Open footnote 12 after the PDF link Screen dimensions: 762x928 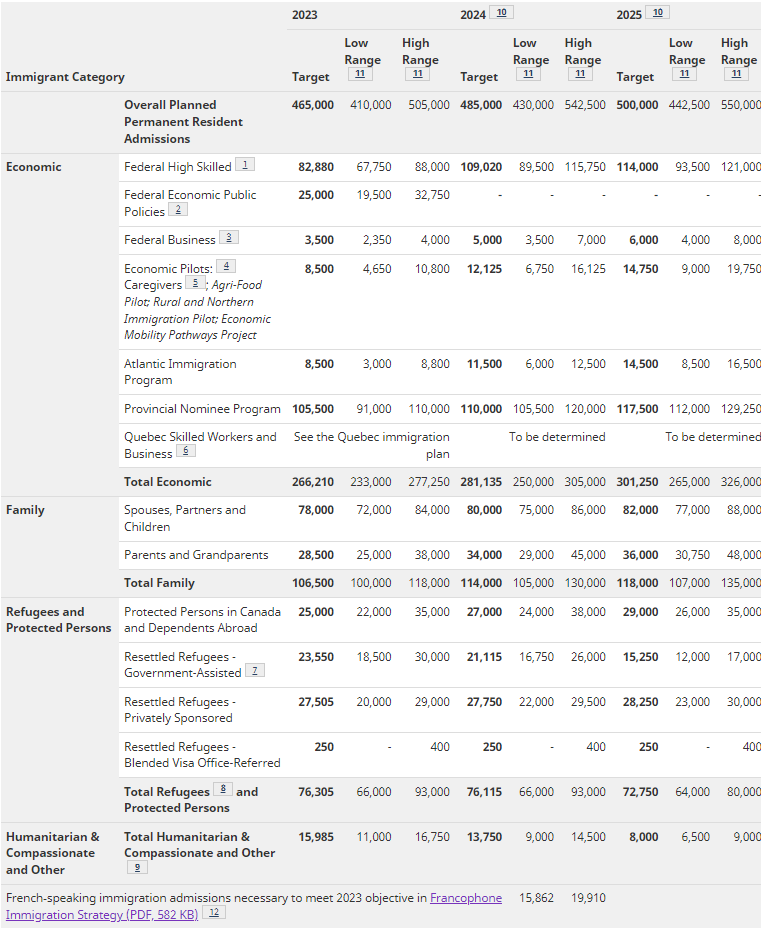point(214,913)
